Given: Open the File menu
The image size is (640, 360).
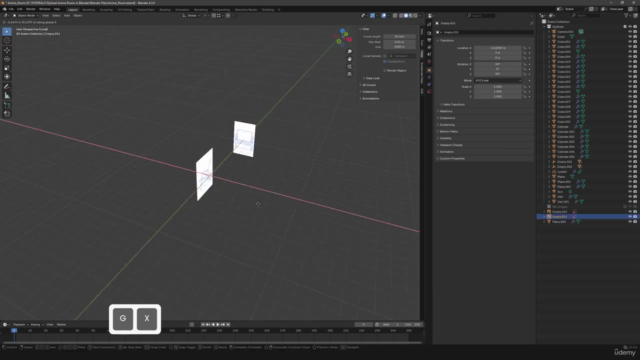Looking at the screenshot, I should [x=11, y=9].
